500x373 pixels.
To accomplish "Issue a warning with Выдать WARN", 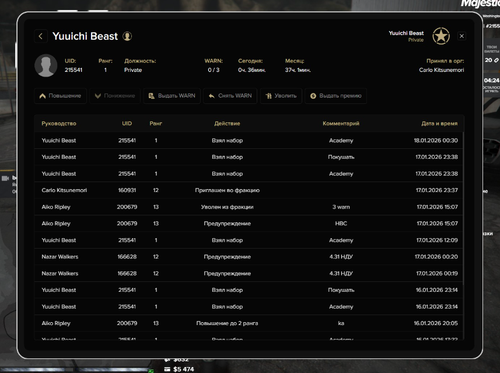I will point(172,96).
